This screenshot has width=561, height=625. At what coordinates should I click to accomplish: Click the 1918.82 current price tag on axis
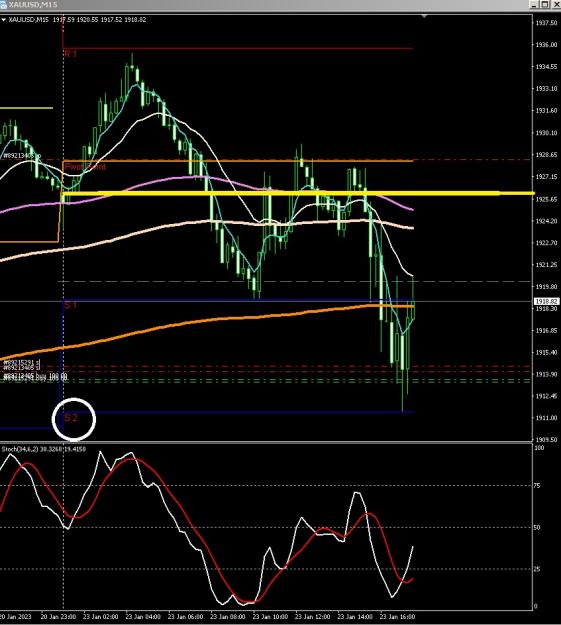coord(546,301)
